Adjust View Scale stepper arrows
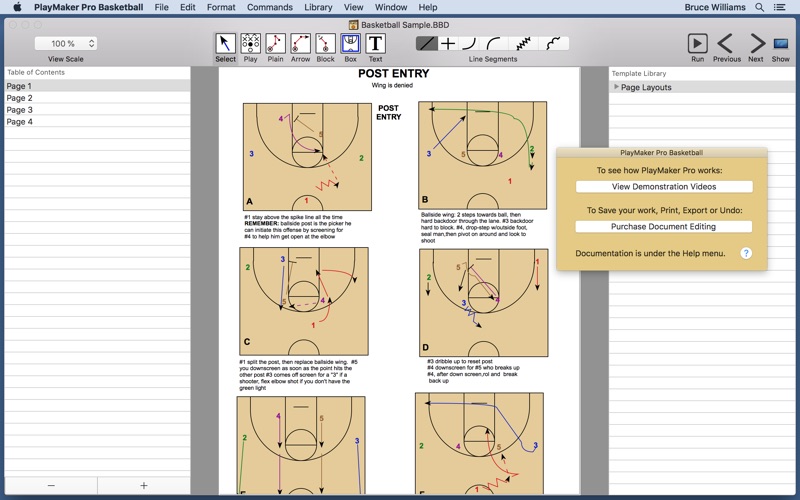The image size is (800, 500). pyautogui.click(x=91, y=43)
